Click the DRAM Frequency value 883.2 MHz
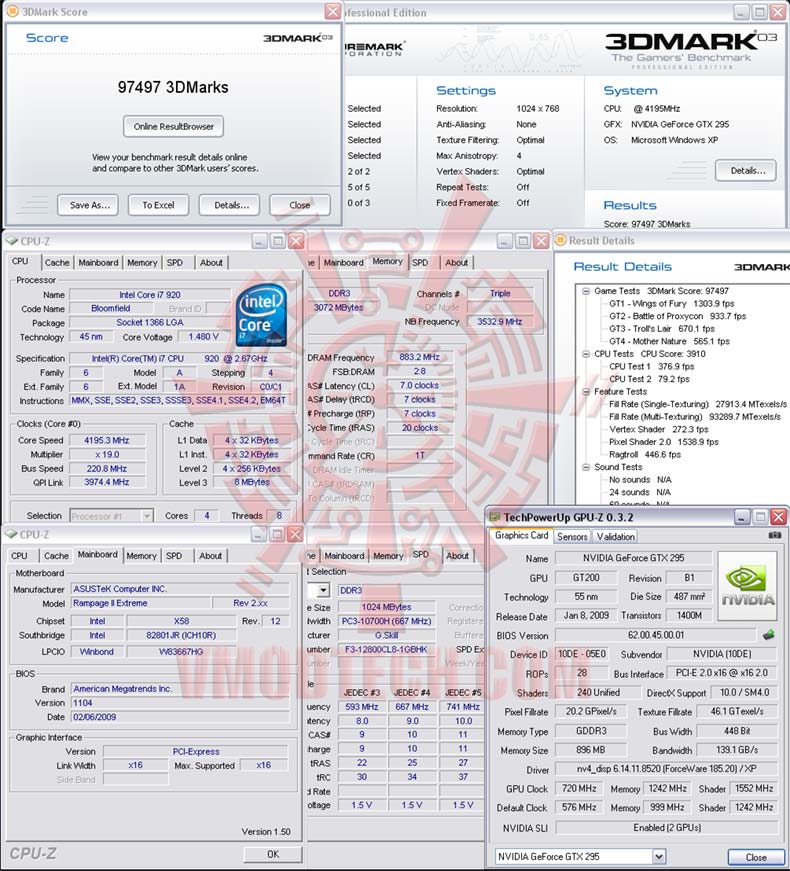The height and width of the screenshot is (871, 790). 420,358
